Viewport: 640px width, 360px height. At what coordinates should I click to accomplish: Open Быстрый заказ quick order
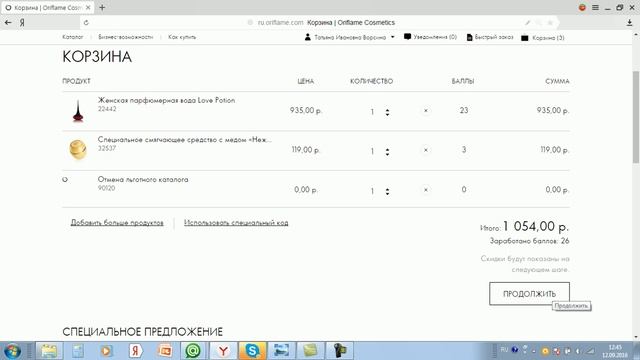pos(490,37)
